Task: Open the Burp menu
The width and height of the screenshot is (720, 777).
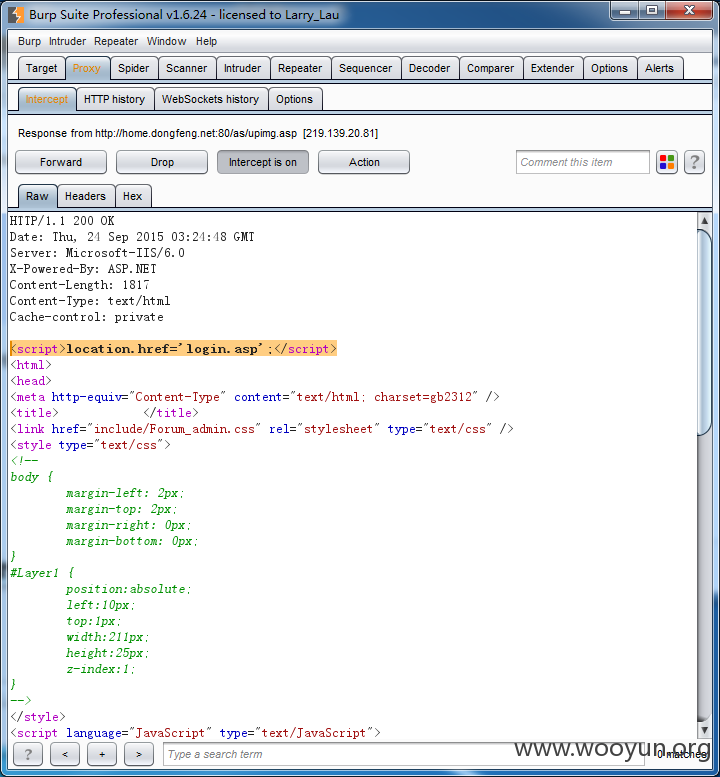Action: pos(29,41)
